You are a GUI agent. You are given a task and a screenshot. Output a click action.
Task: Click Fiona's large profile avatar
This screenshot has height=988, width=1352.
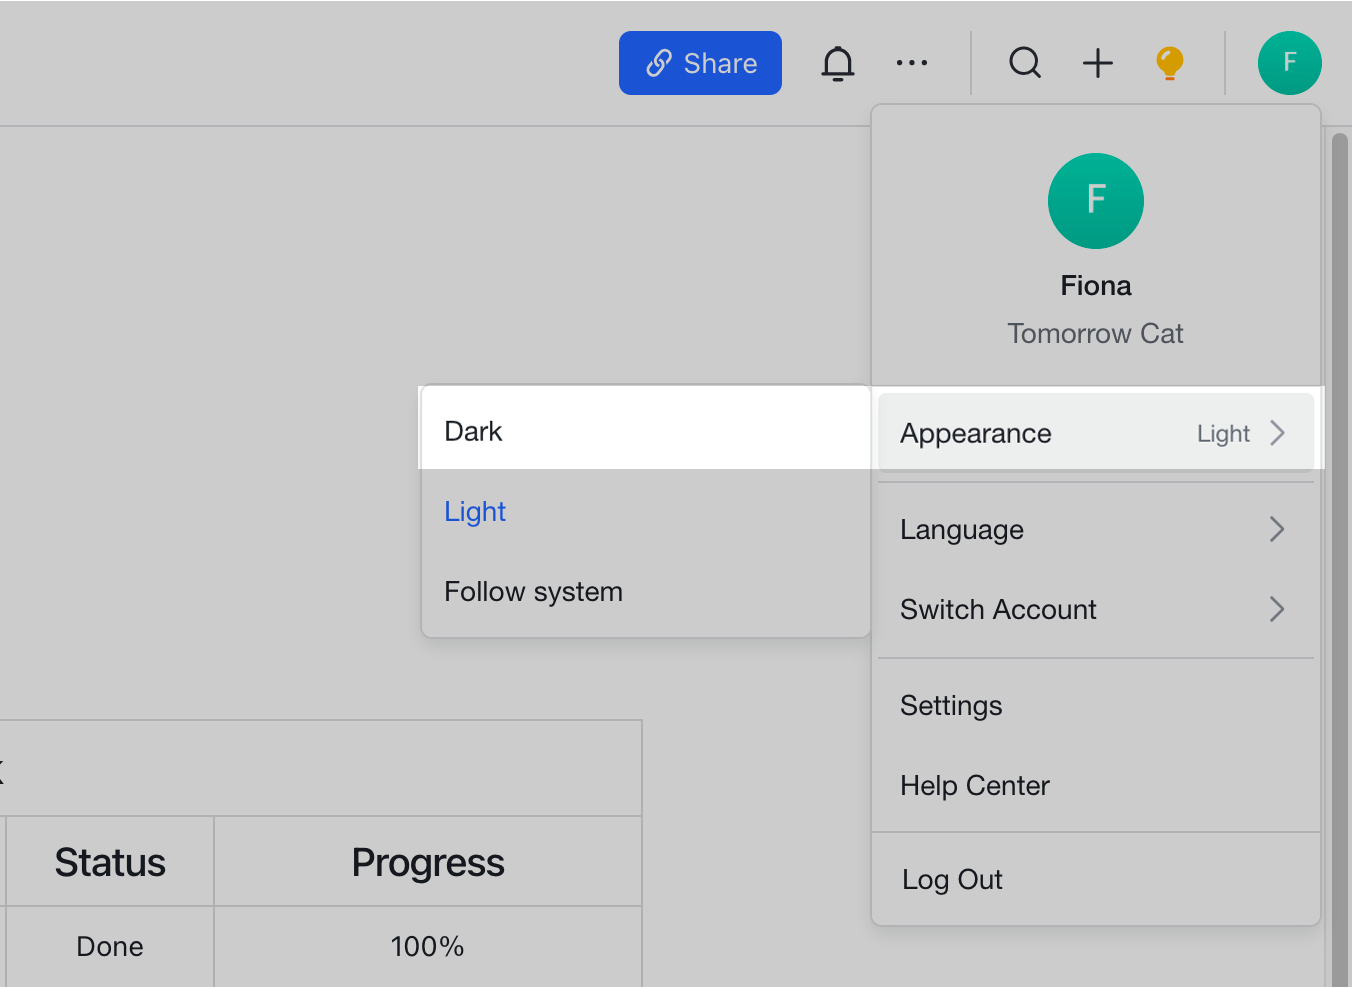pyautogui.click(x=1095, y=201)
